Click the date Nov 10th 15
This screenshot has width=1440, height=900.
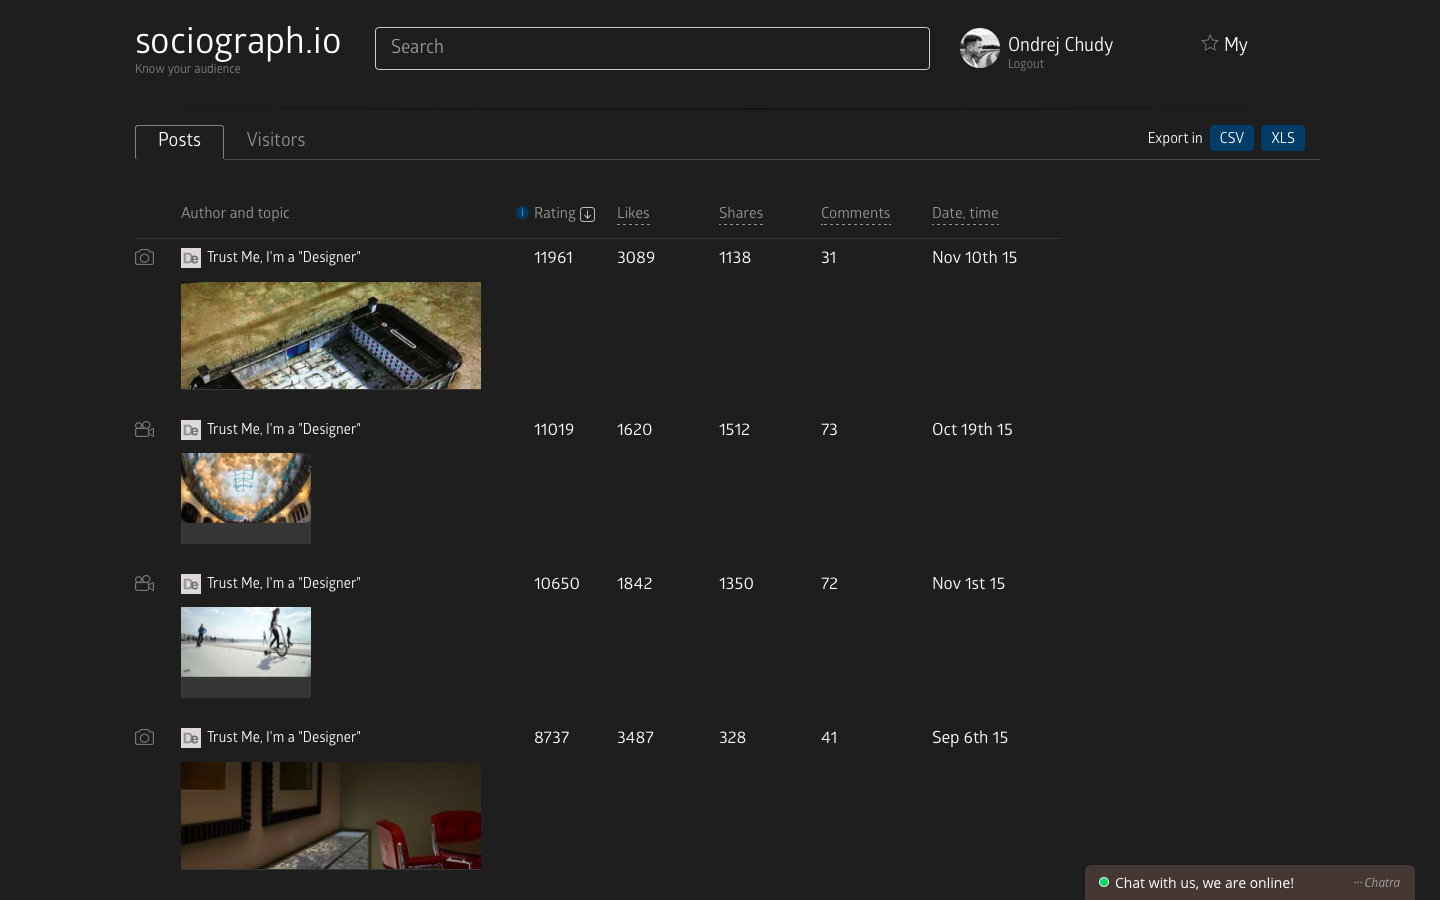[974, 257]
